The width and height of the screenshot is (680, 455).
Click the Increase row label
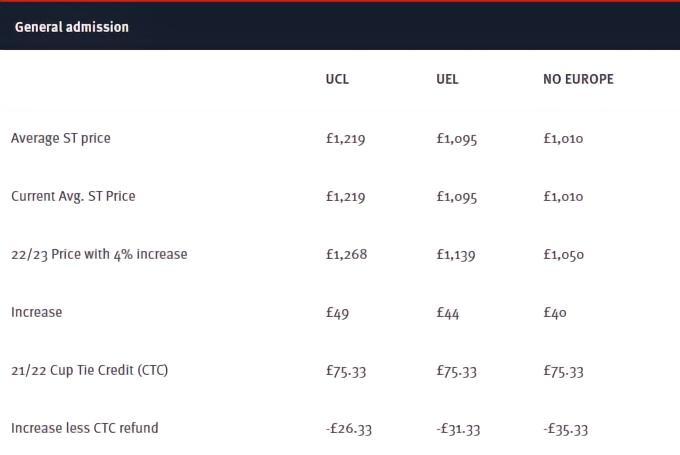tap(37, 312)
